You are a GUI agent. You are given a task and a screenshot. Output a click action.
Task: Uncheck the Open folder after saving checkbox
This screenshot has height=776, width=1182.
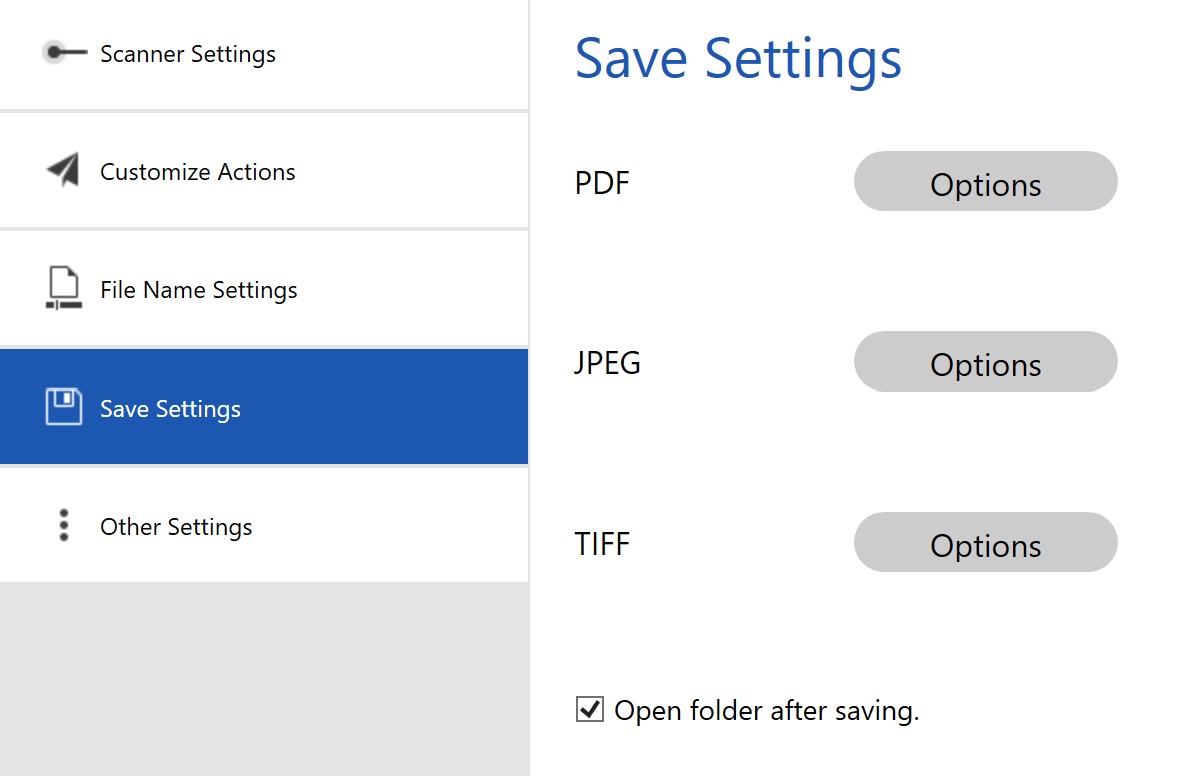click(590, 710)
